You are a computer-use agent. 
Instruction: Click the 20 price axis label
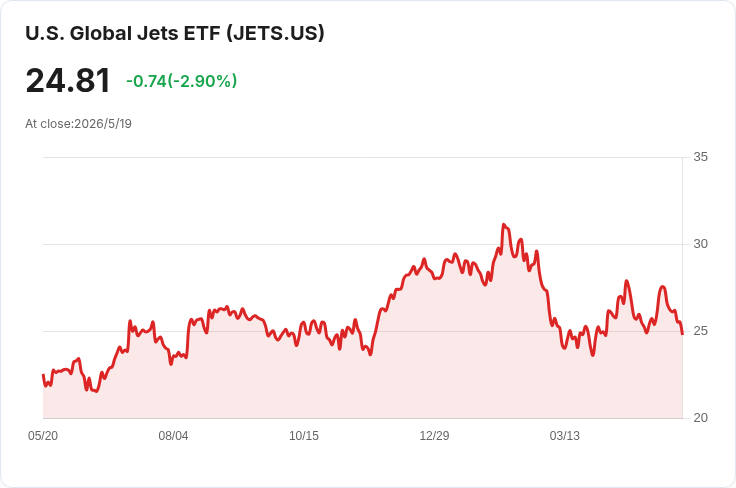coord(700,418)
